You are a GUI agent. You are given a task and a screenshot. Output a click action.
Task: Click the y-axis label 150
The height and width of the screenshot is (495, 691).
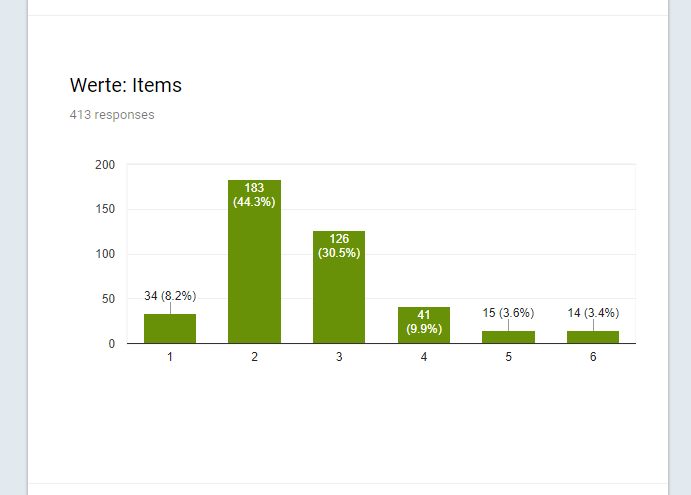105,209
